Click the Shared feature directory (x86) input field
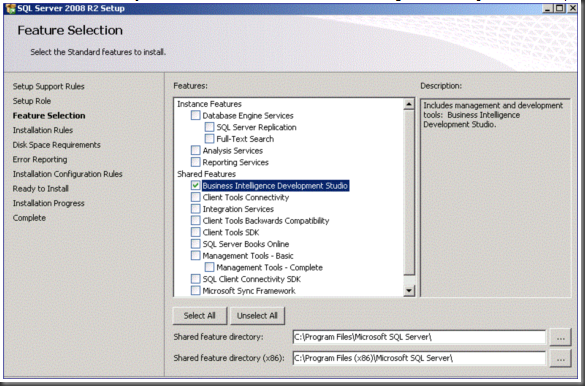 coord(419,358)
